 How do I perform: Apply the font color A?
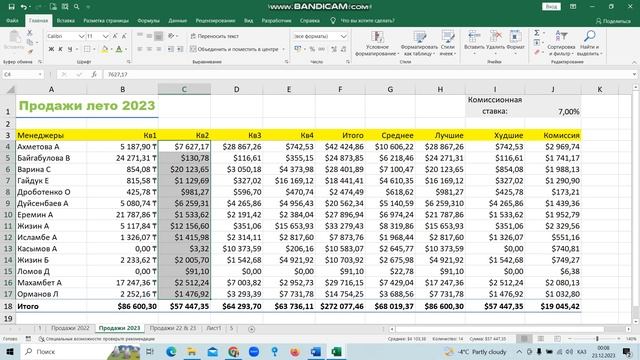tap(119, 49)
